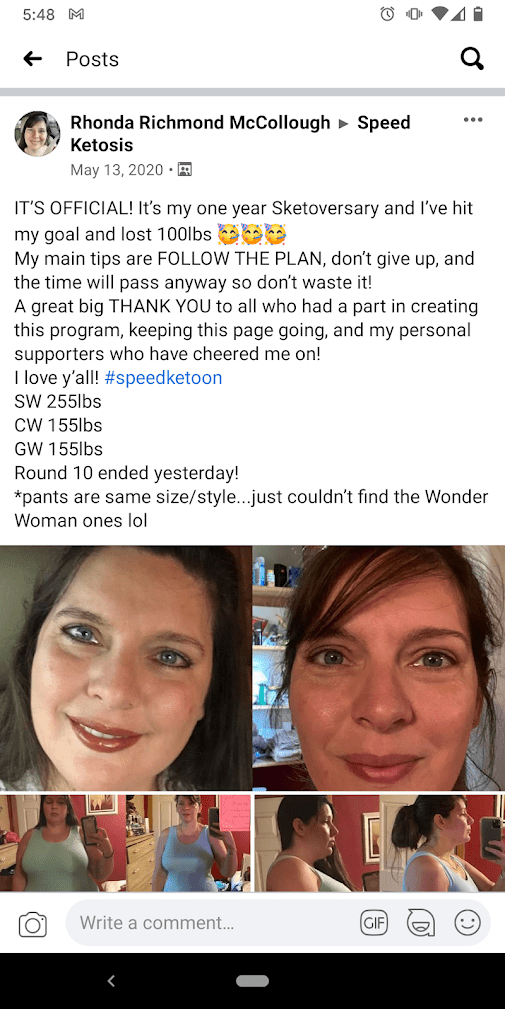Tap the #speedketoon hashtag
This screenshot has height=1009, width=505.
coord(163,378)
